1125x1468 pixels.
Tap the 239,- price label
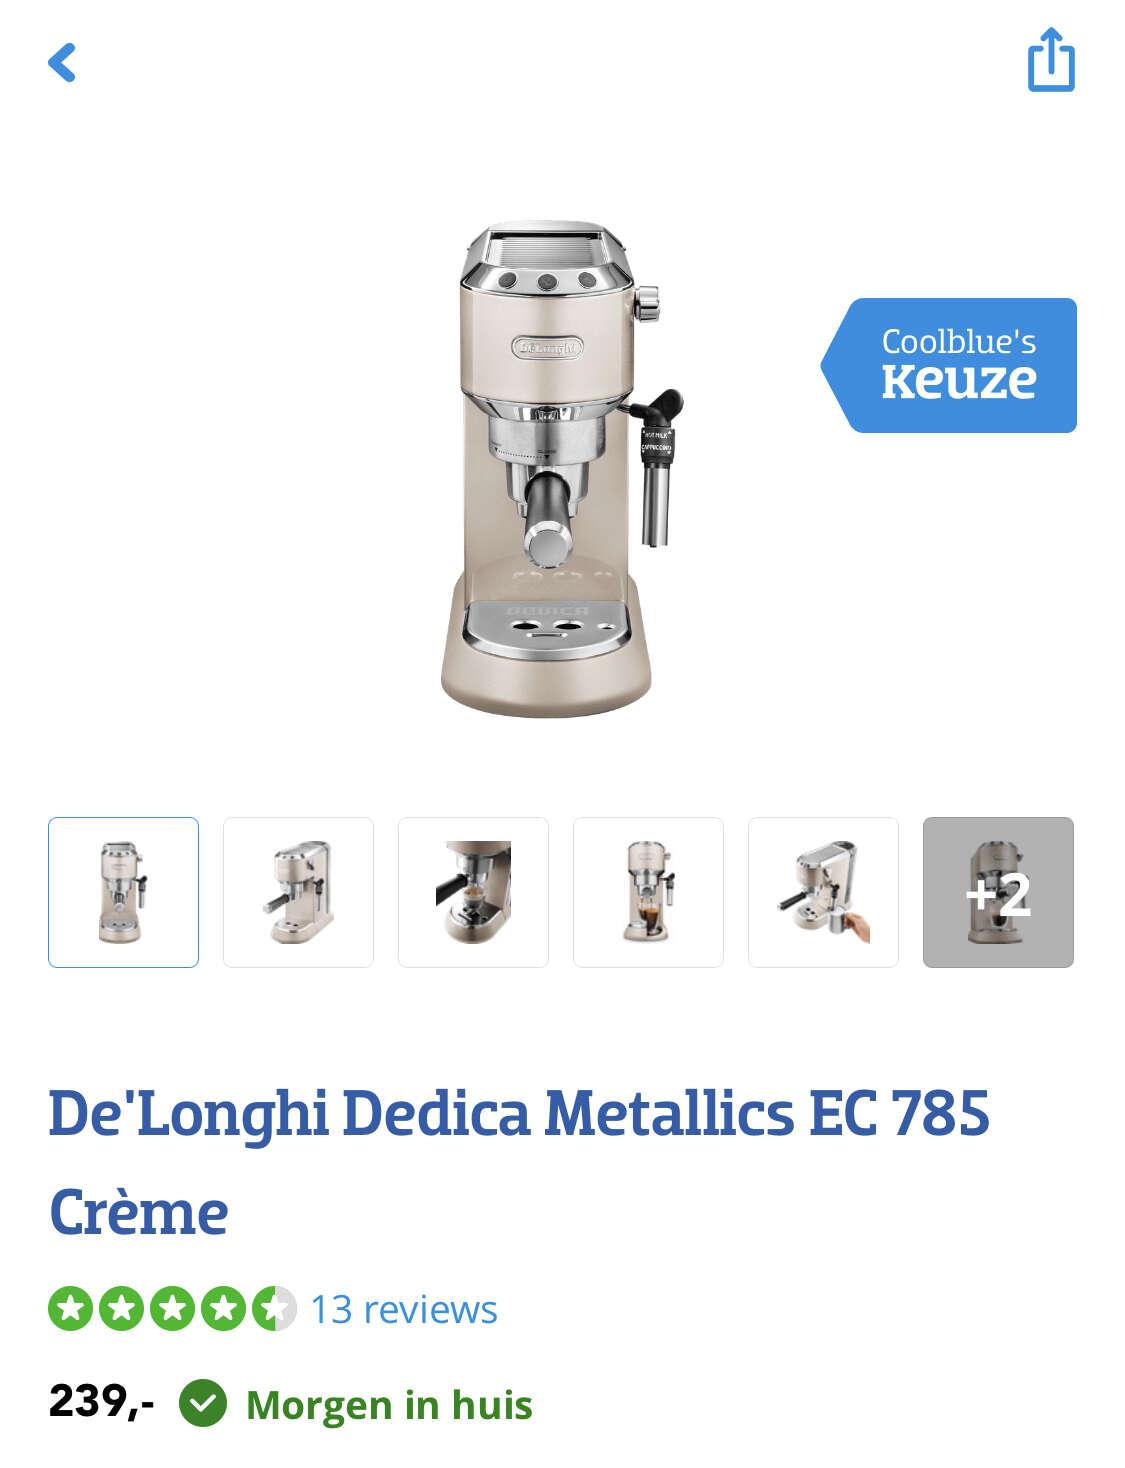(101, 1402)
